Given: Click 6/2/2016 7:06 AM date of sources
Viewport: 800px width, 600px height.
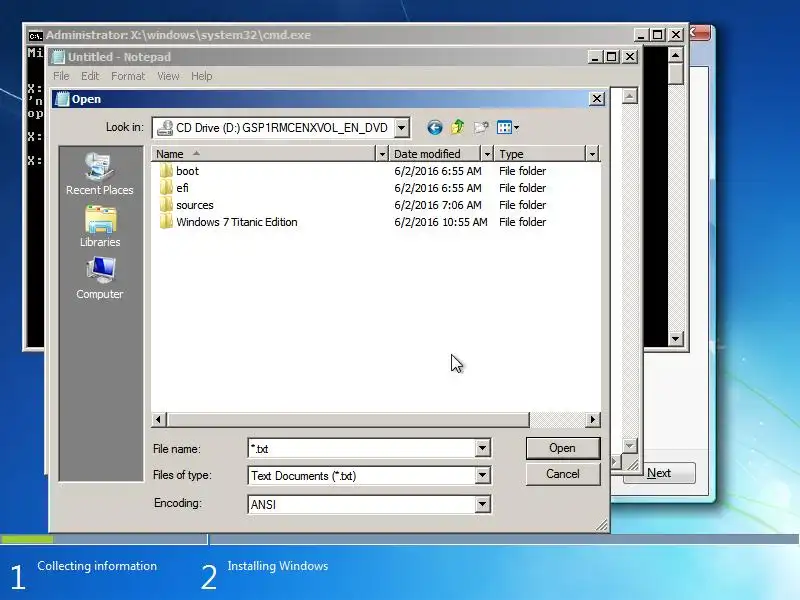Looking at the screenshot, I should 438,205.
